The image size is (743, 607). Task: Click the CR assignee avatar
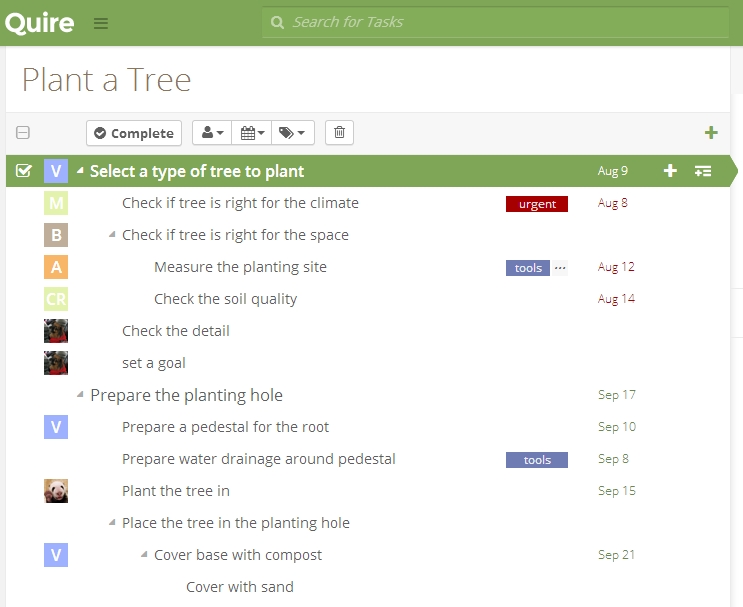[x=56, y=299]
